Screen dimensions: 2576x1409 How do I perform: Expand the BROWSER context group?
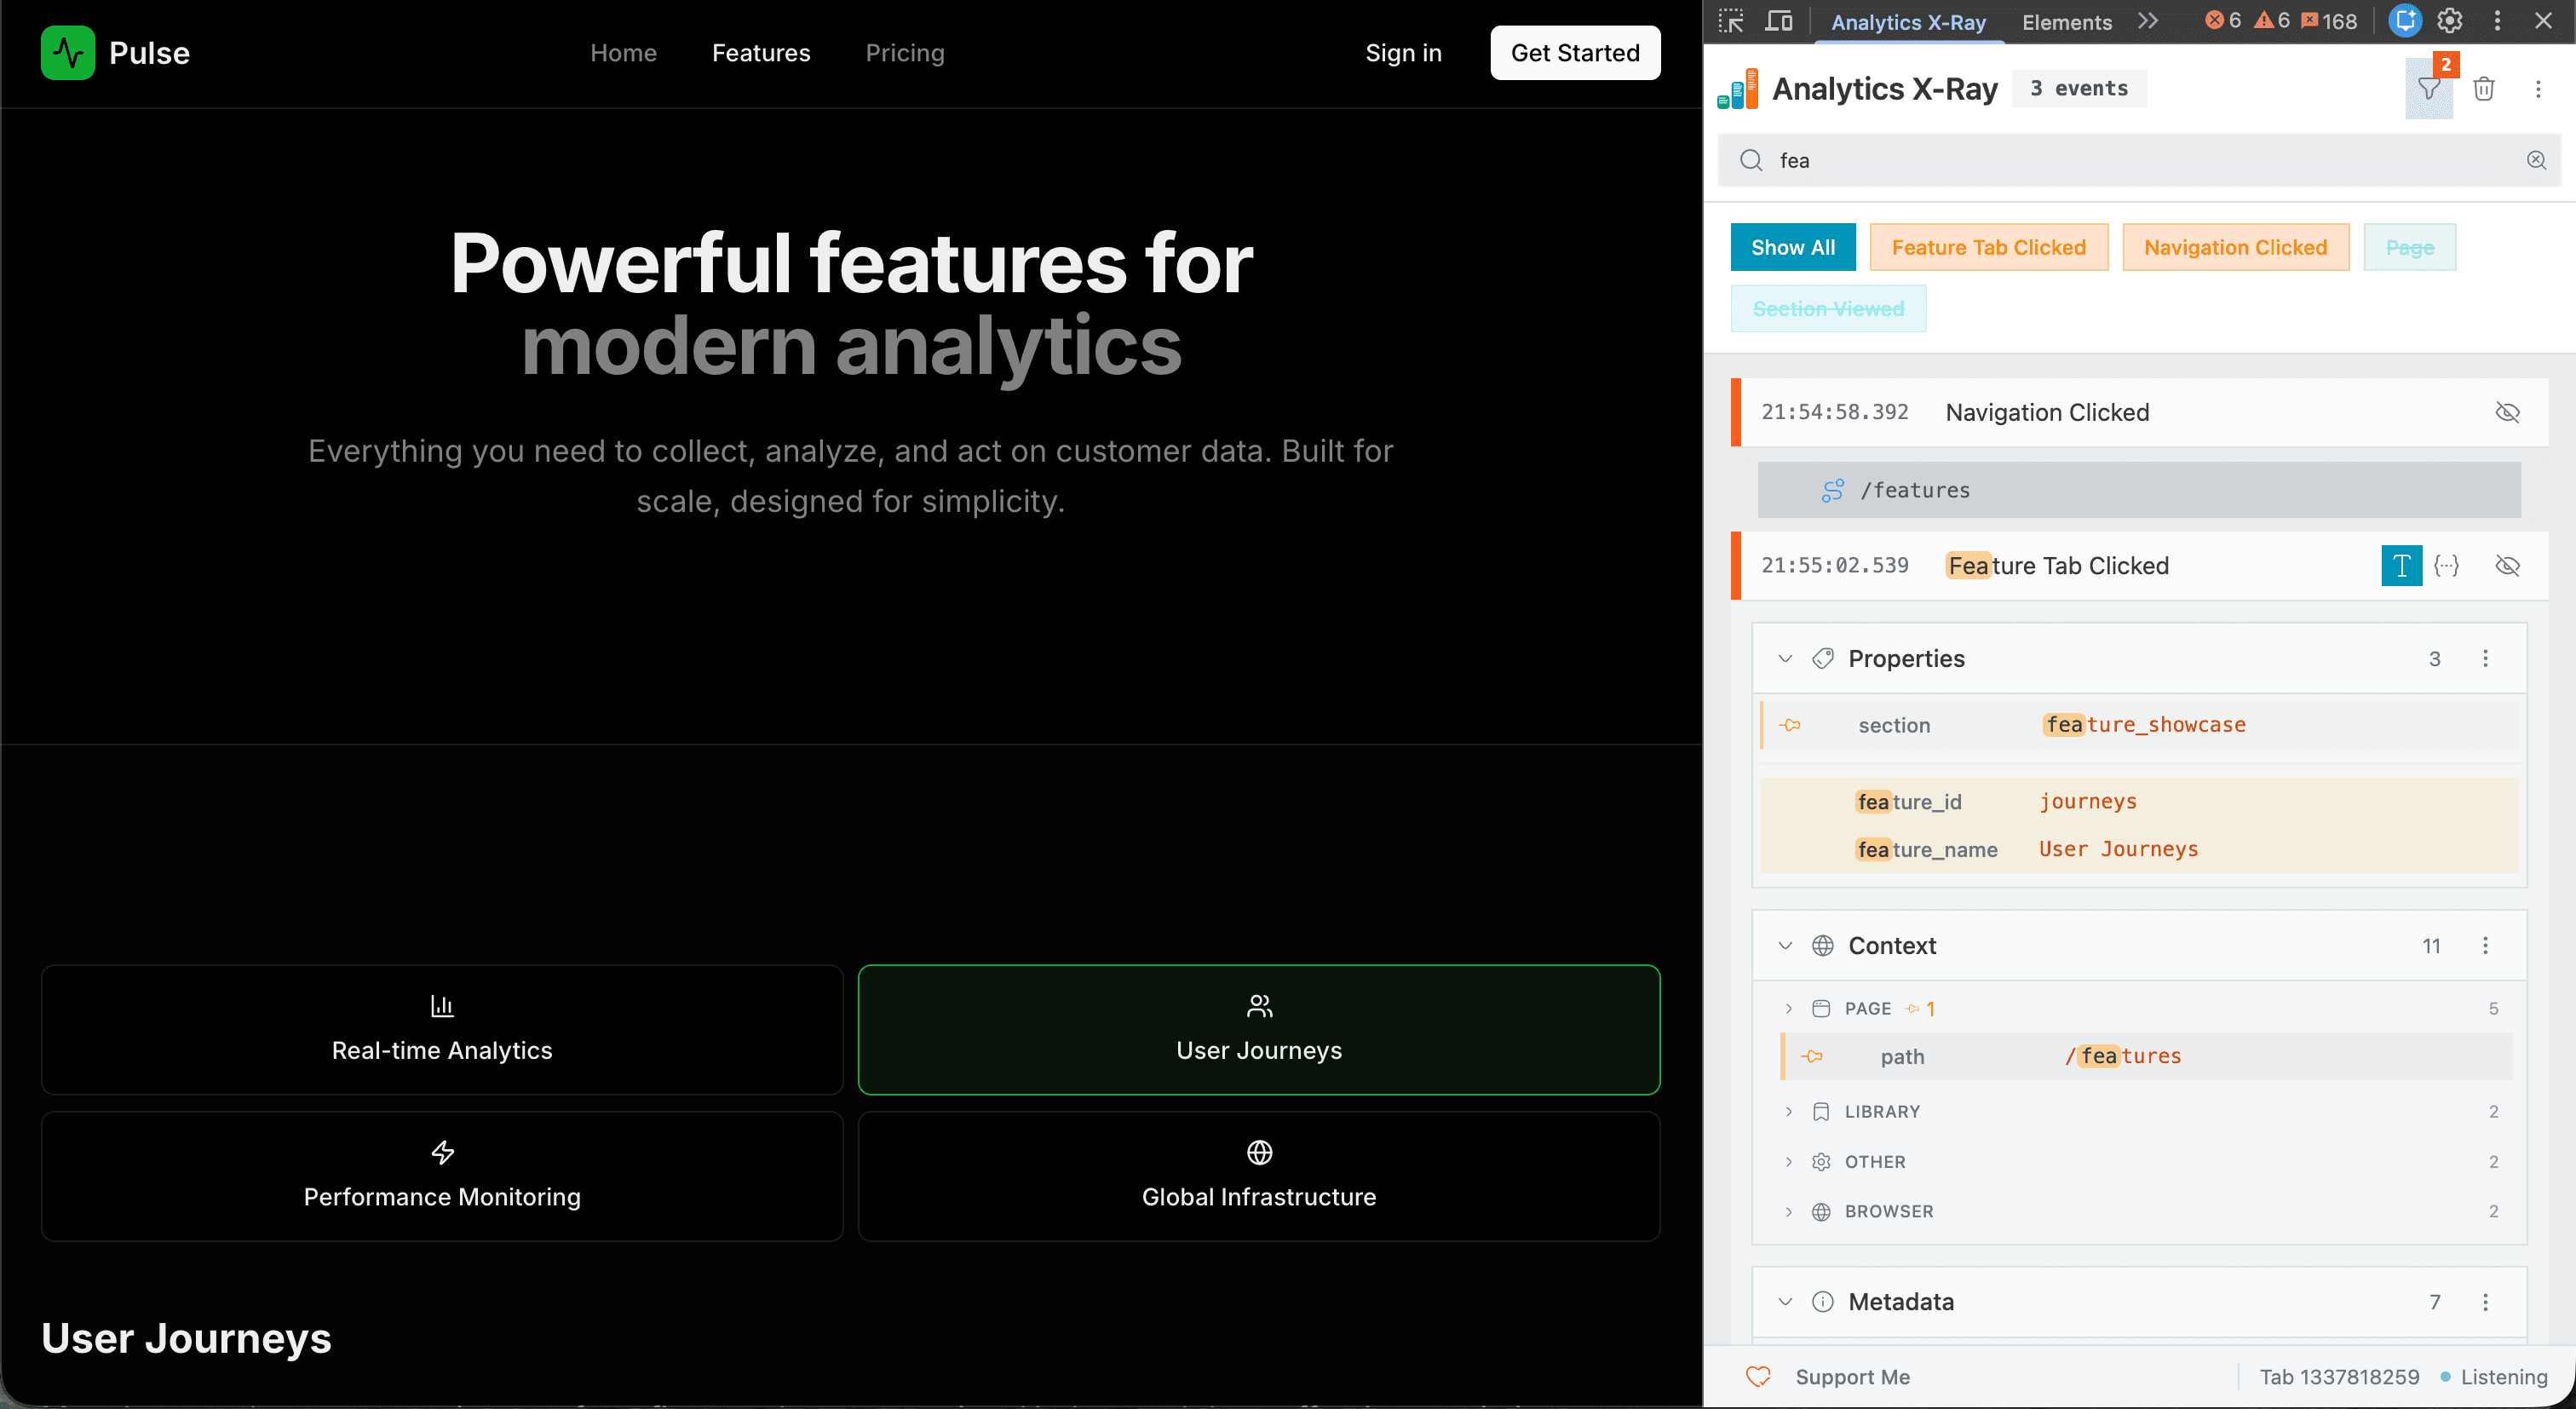pyautogui.click(x=1788, y=1211)
